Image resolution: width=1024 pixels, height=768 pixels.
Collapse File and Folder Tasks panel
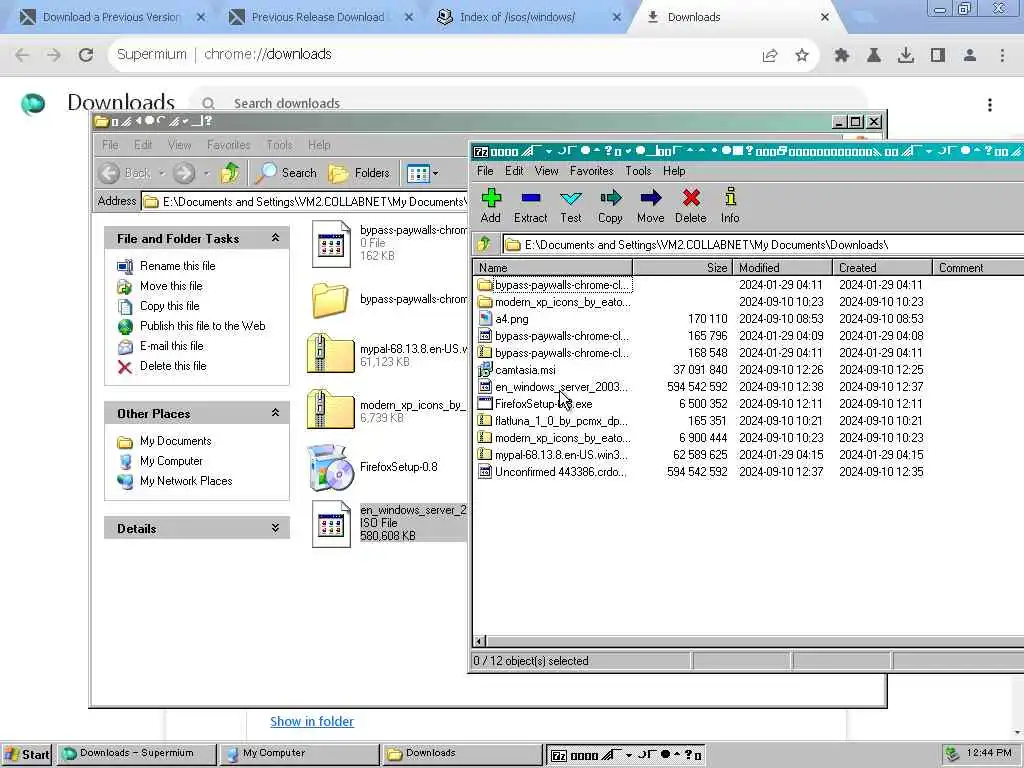(x=276, y=238)
